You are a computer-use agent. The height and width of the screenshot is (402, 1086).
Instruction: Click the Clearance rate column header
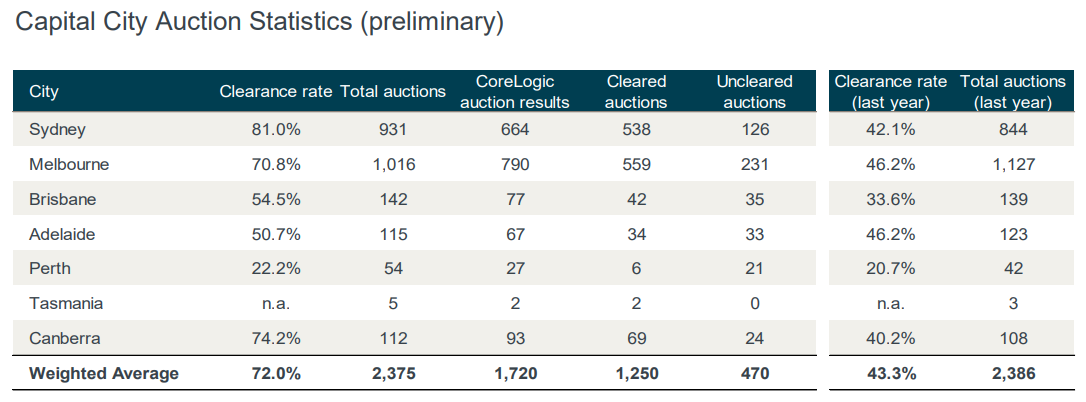click(x=276, y=92)
